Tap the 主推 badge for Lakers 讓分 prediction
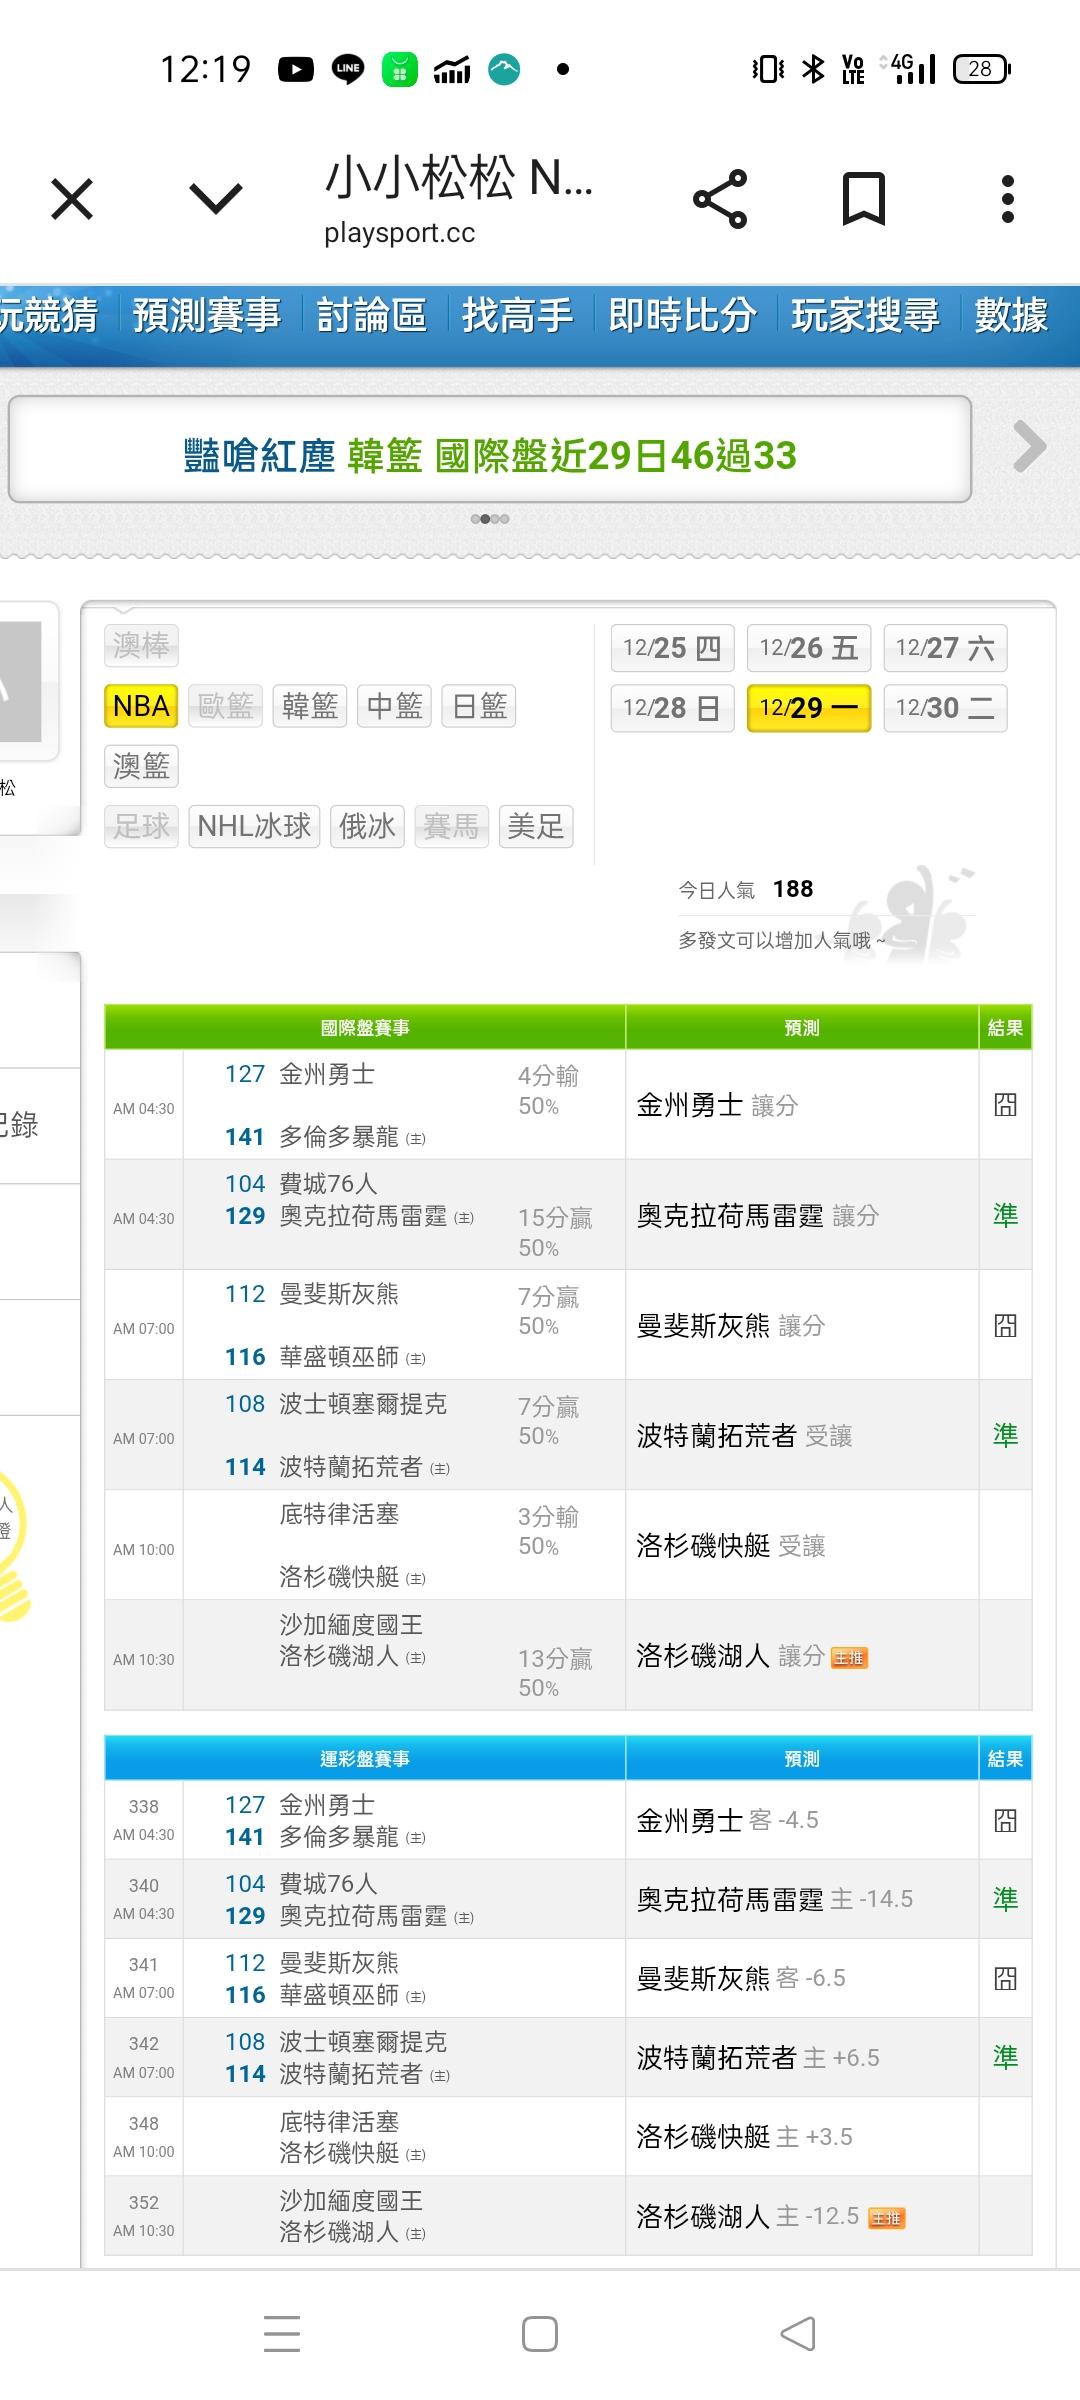Screen dimensions: 1080x2400 pos(849,1658)
